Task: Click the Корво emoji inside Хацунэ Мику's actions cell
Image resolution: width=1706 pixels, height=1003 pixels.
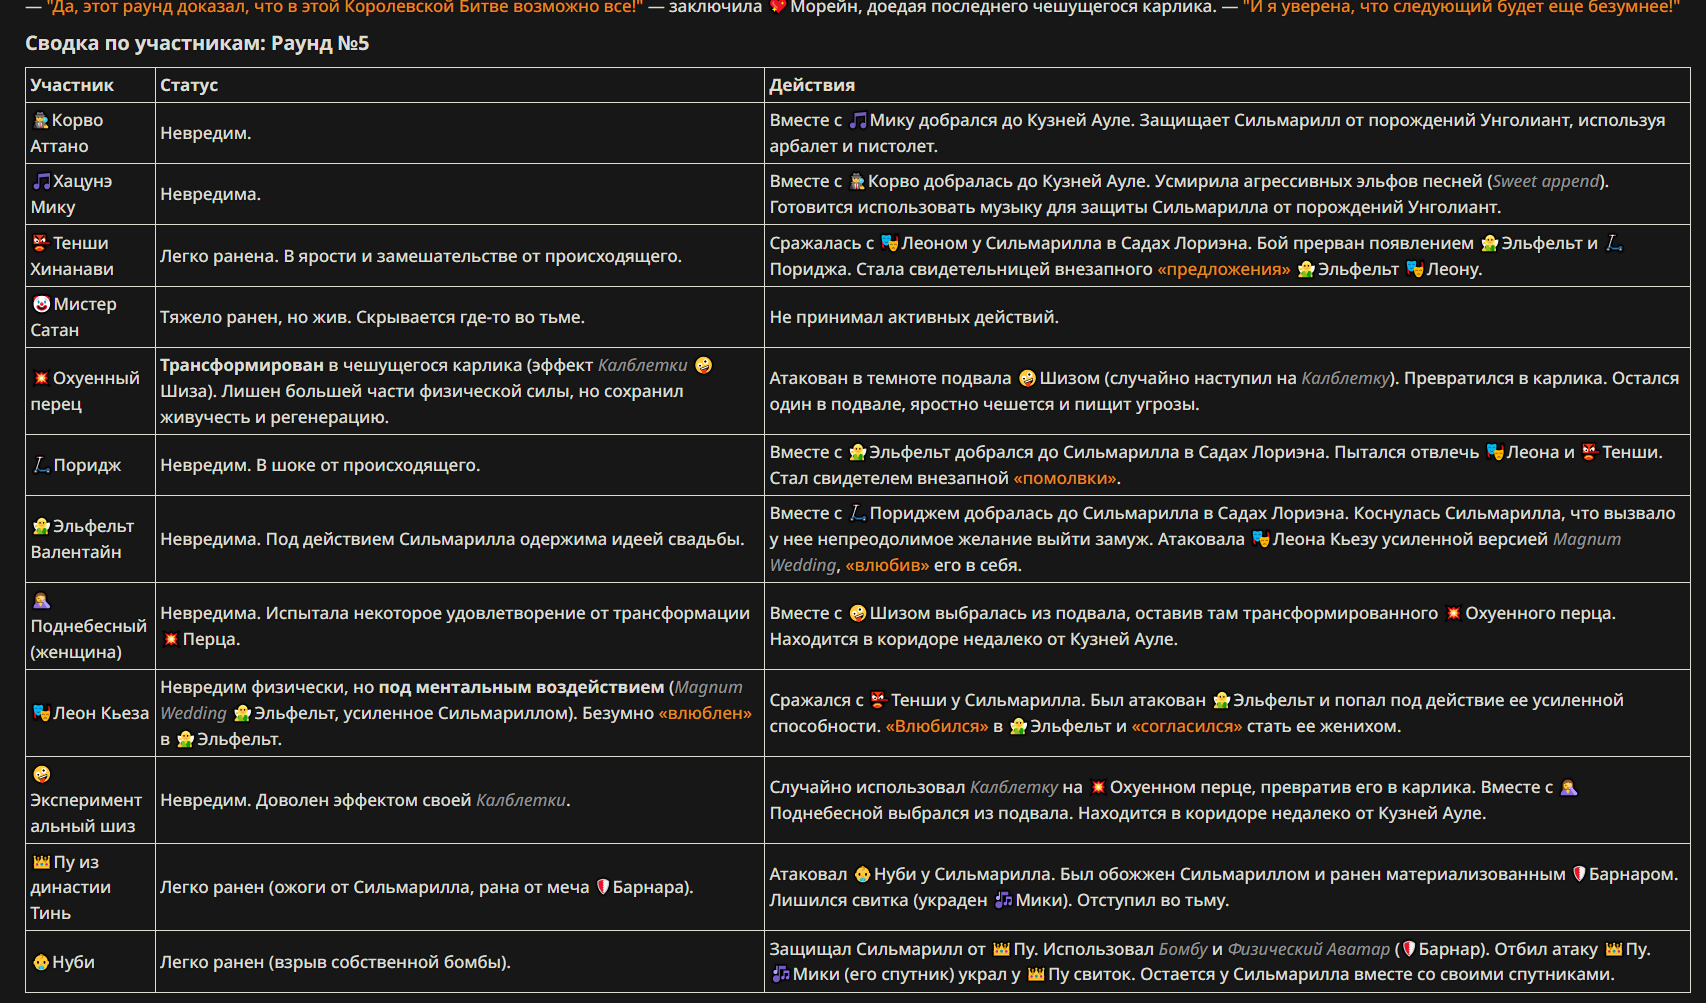Action: [857, 181]
